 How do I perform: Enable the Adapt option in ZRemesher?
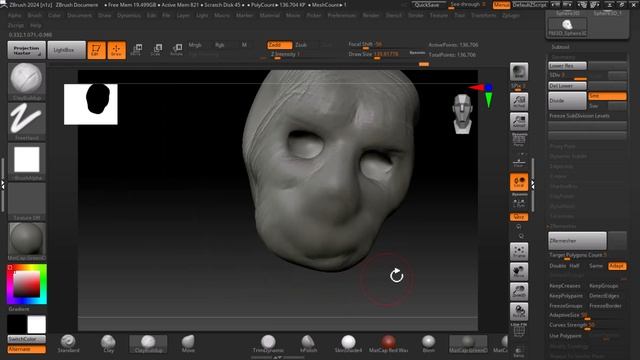point(616,266)
